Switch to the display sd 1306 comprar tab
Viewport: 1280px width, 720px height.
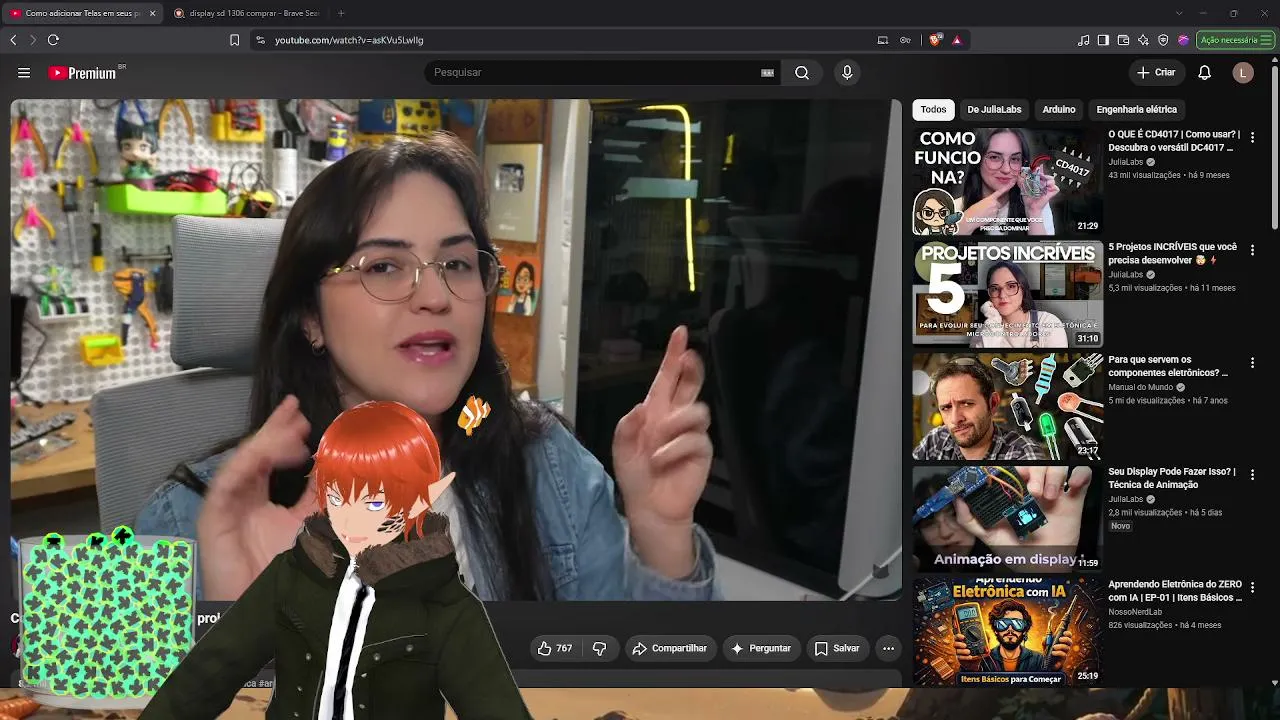(247, 13)
